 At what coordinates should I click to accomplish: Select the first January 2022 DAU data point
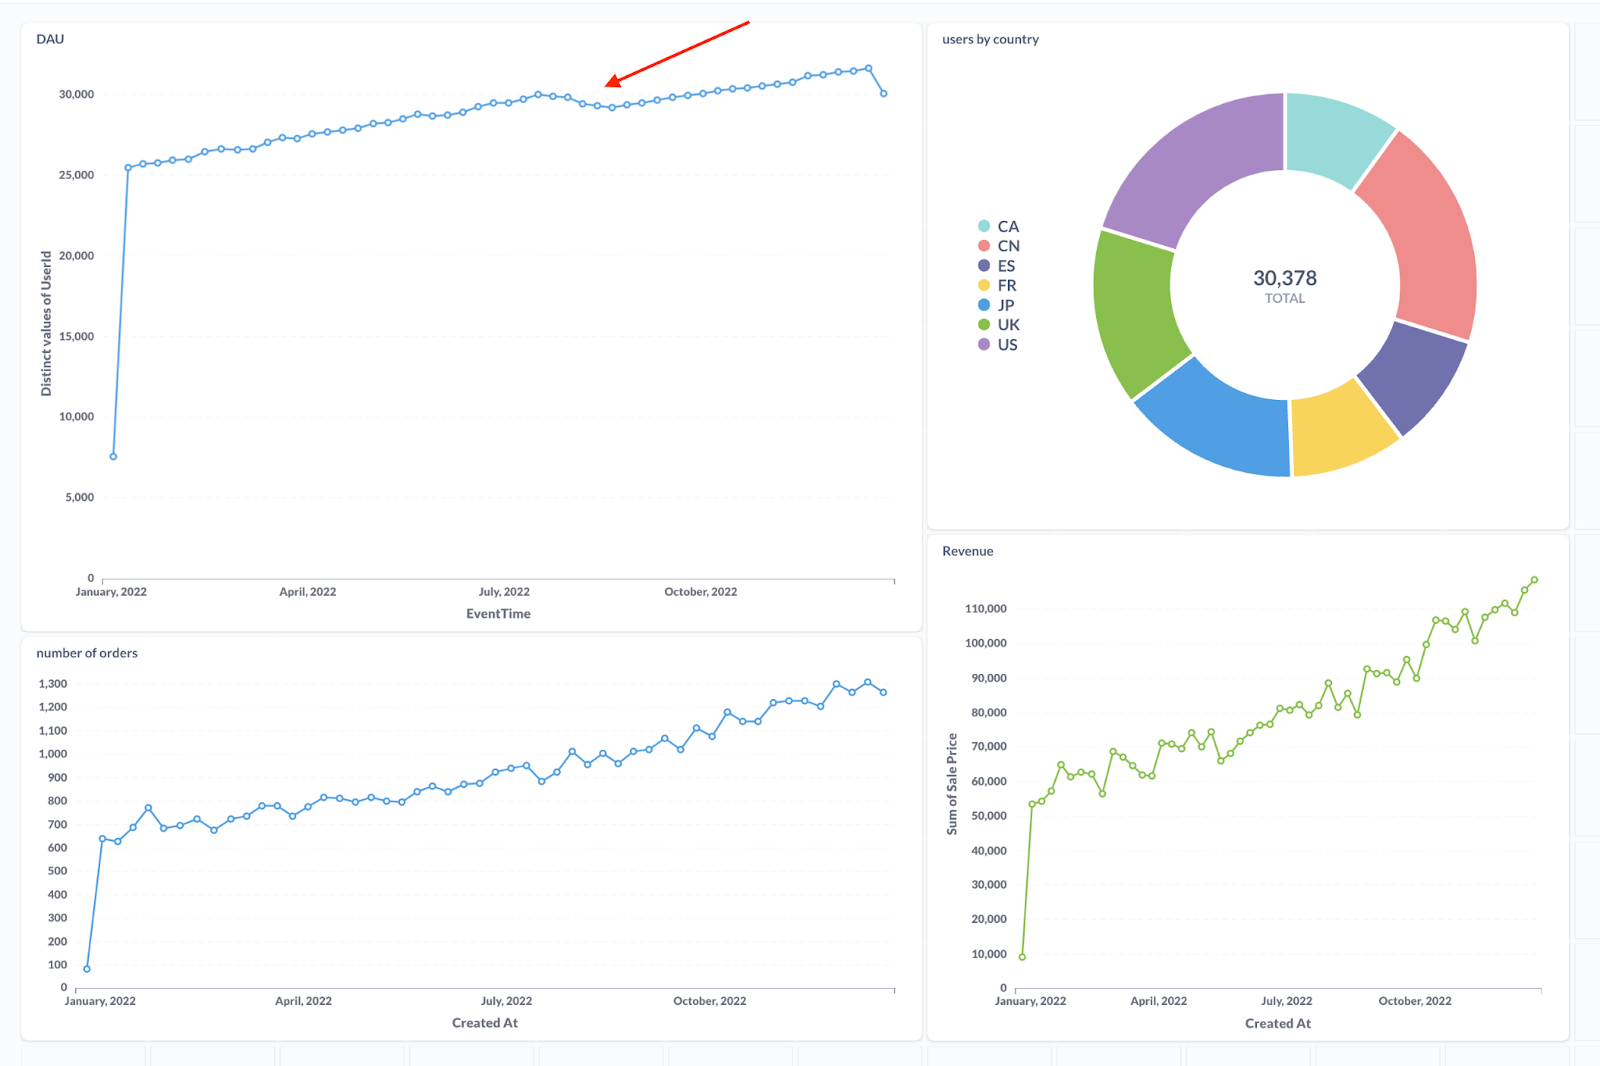click(112, 456)
